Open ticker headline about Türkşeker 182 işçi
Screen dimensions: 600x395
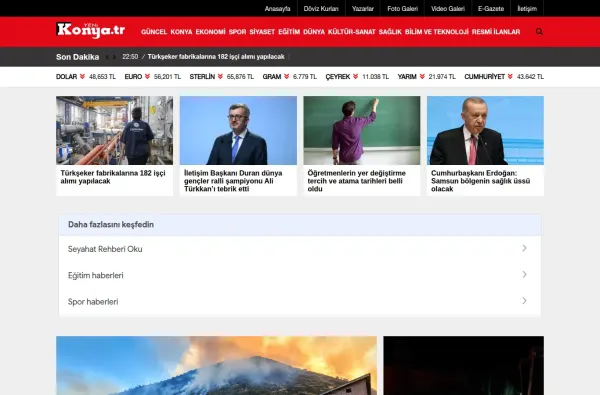tap(216, 57)
